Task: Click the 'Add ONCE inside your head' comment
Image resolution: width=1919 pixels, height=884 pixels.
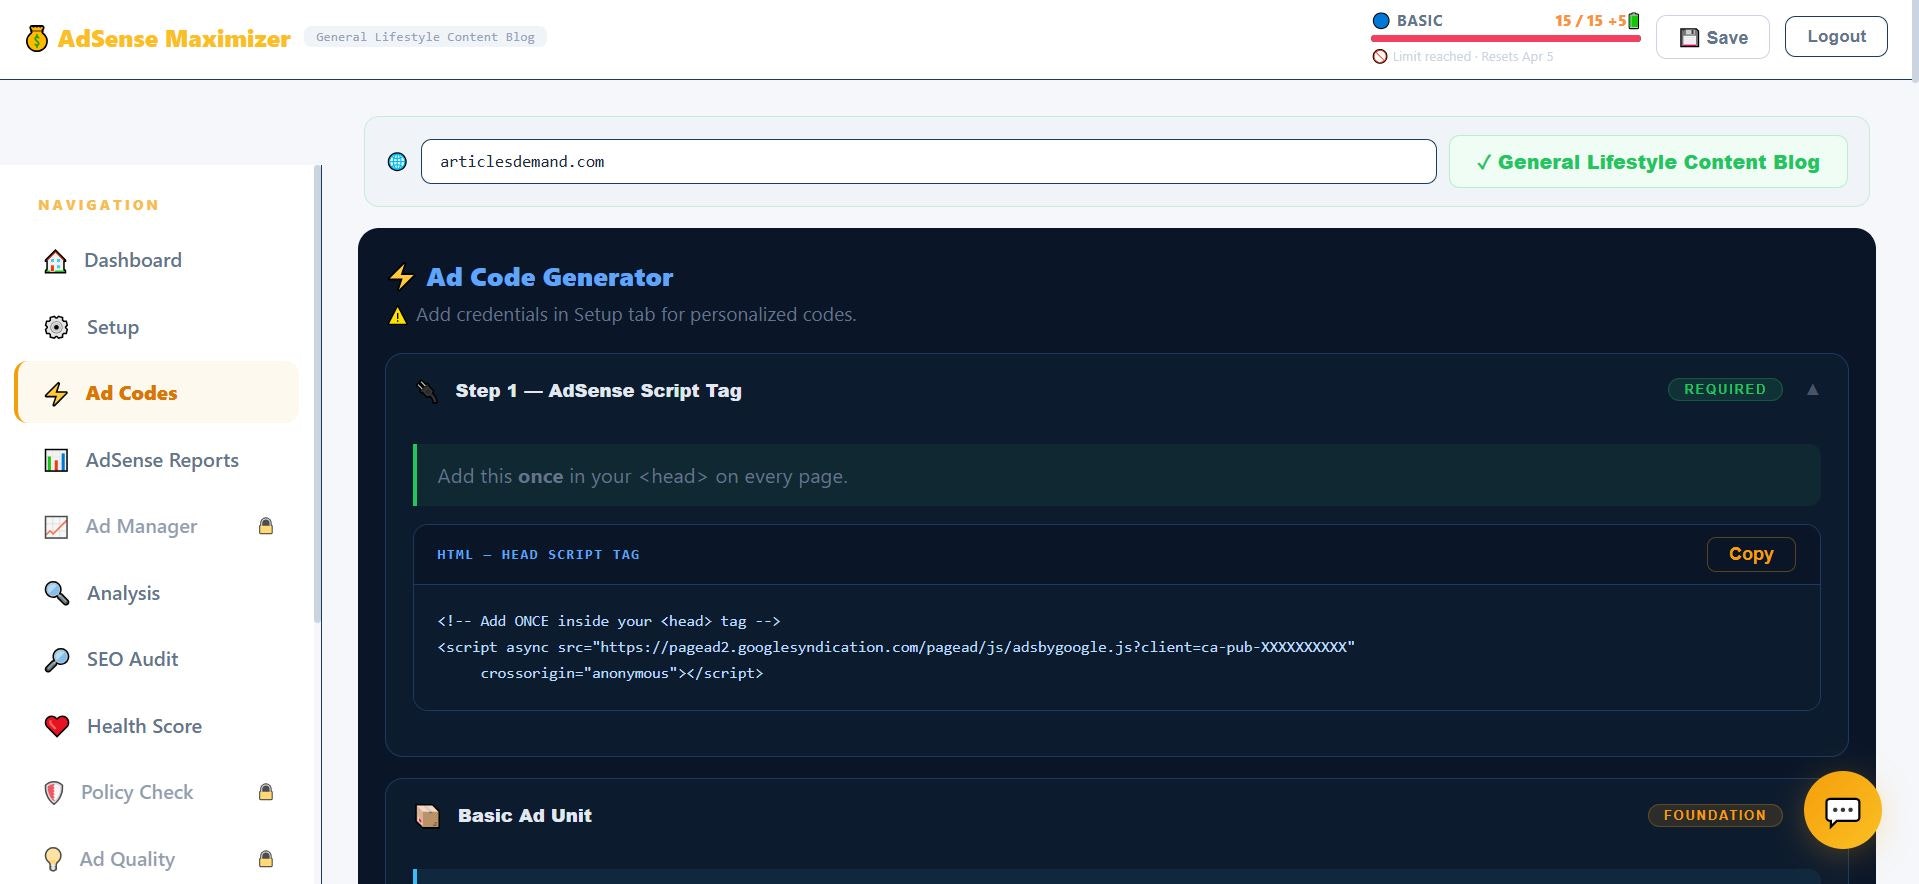Action: pos(608,621)
